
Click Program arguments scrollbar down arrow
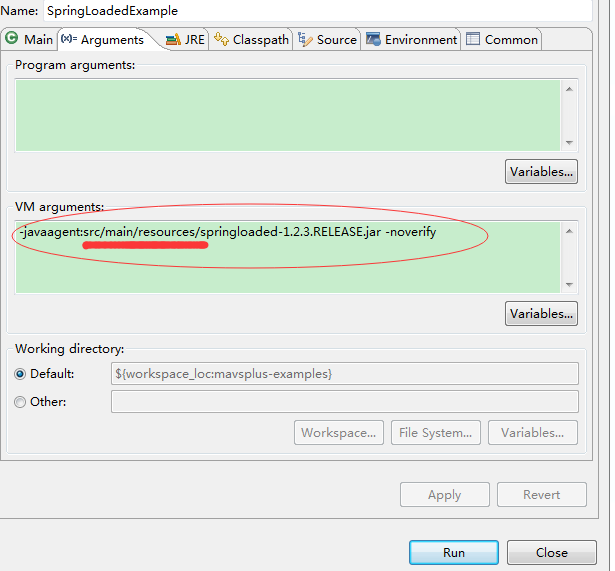570,143
